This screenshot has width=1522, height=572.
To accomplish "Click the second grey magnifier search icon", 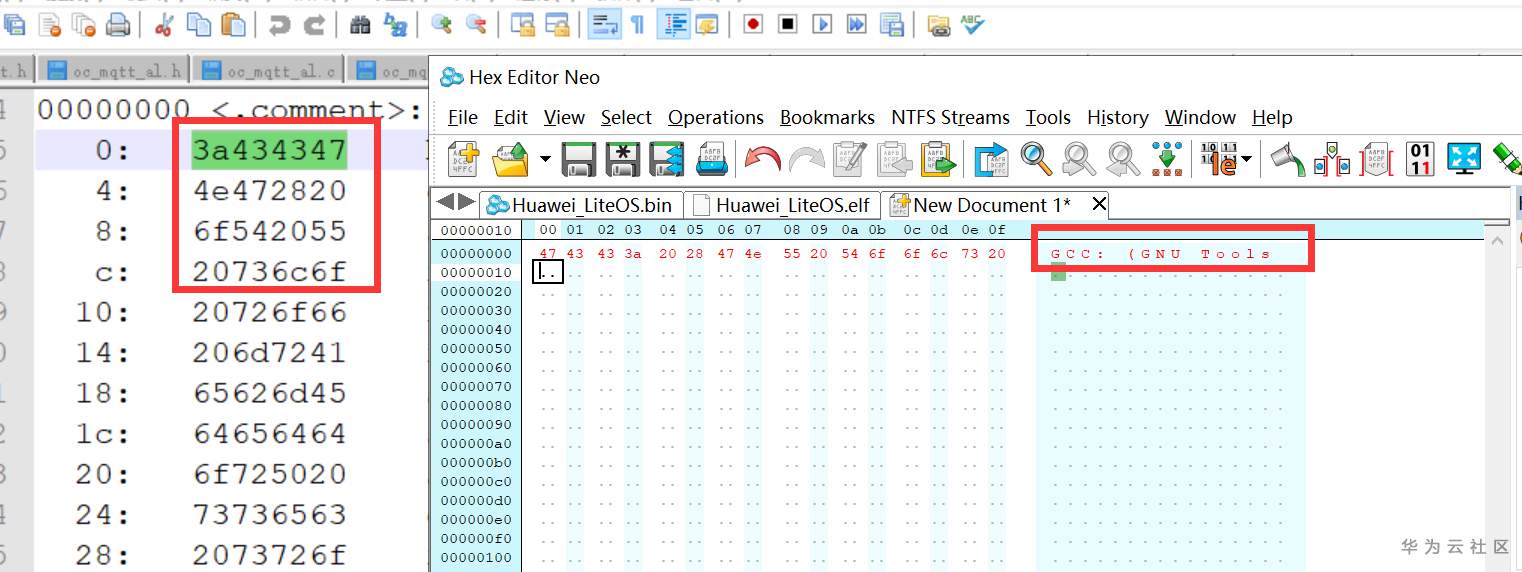I will 1123,158.
